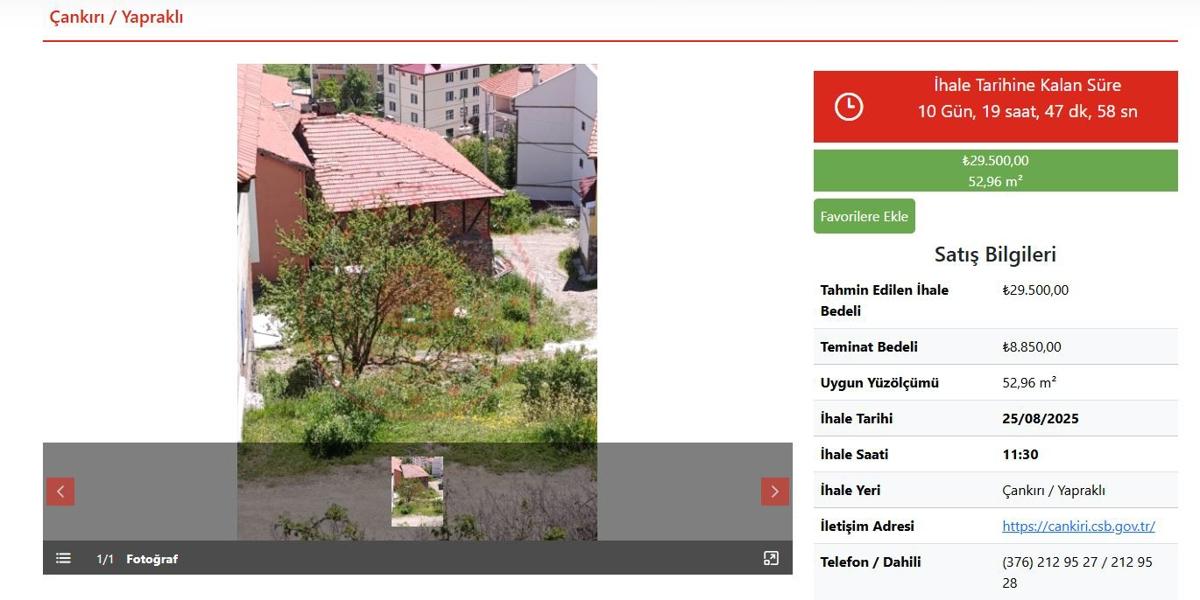1200x600 pixels.
Task: Open the cankiri.csb.gov.tr contact link
Action: (x=1079, y=526)
